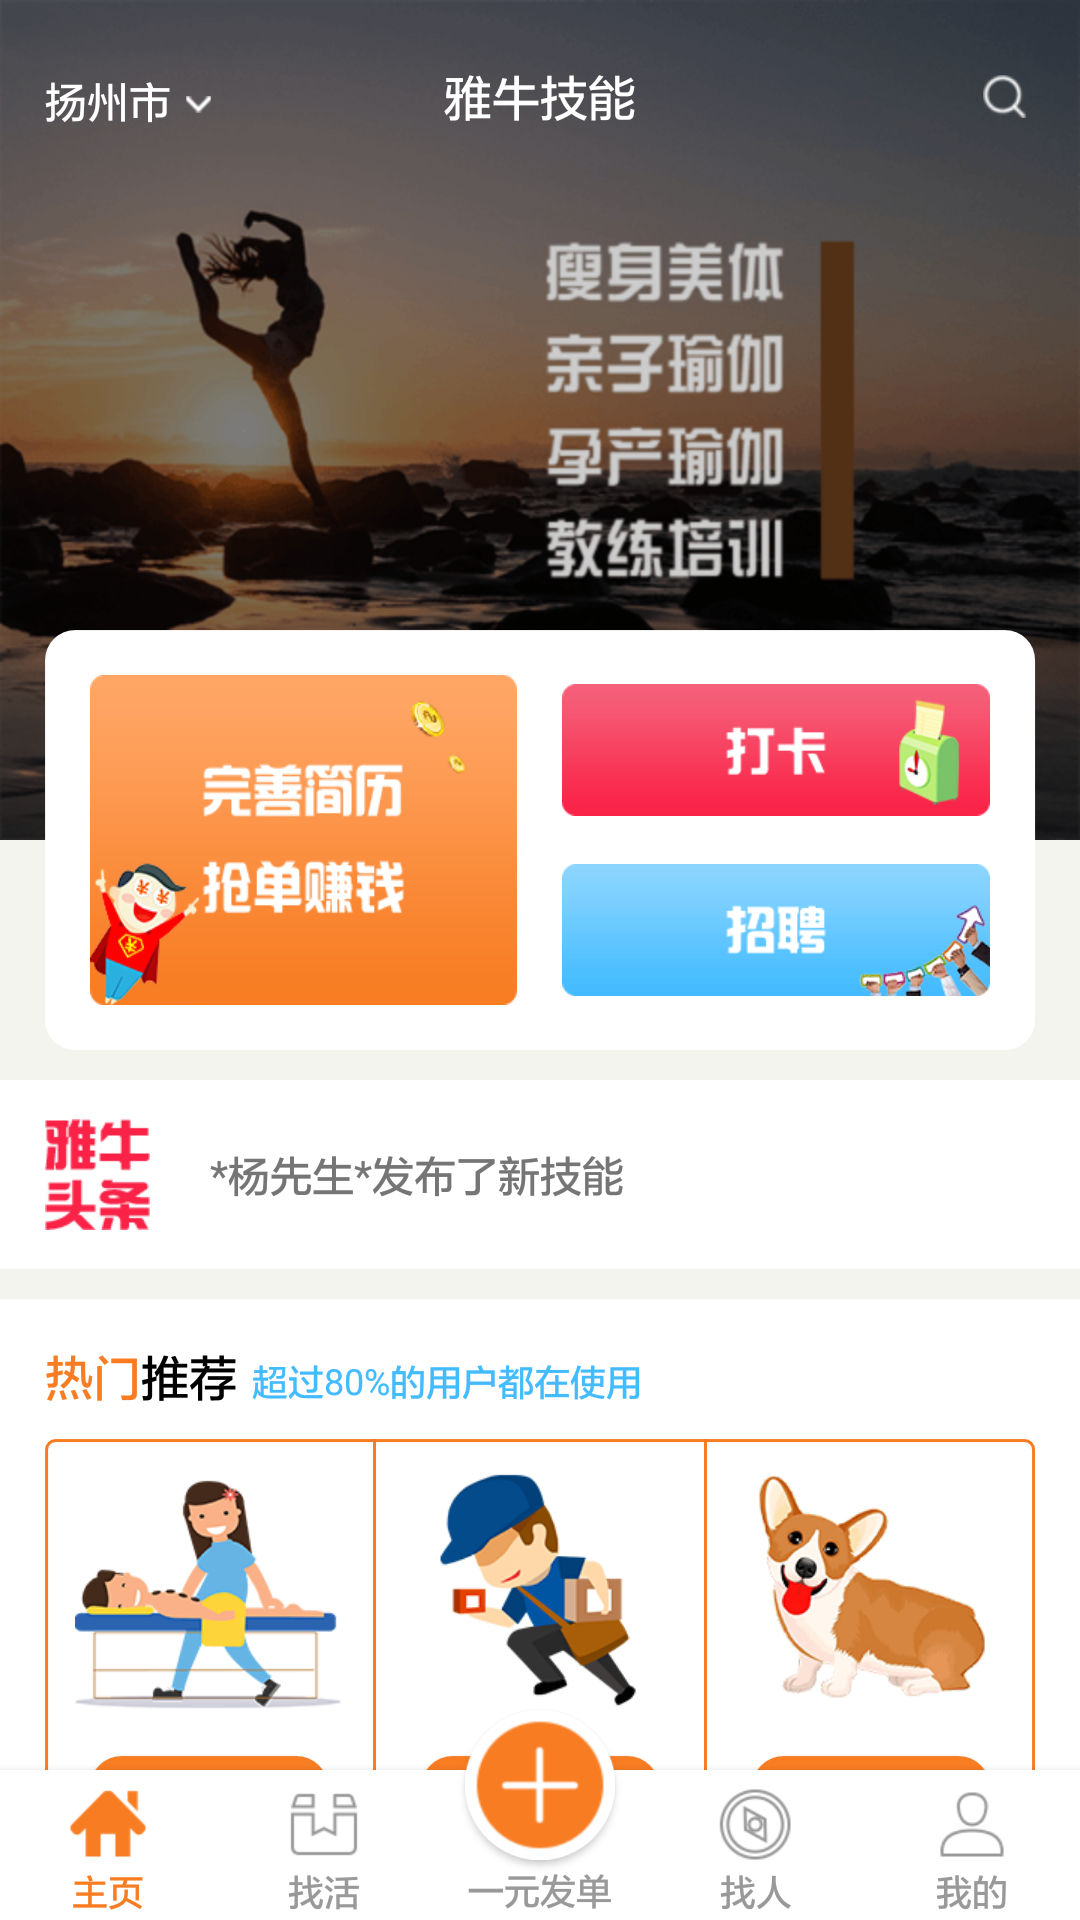The width and height of the screenshot is (1080, 1920).
Task: Tap the search magnifier icon
Action: click(x=1004, y=98)
